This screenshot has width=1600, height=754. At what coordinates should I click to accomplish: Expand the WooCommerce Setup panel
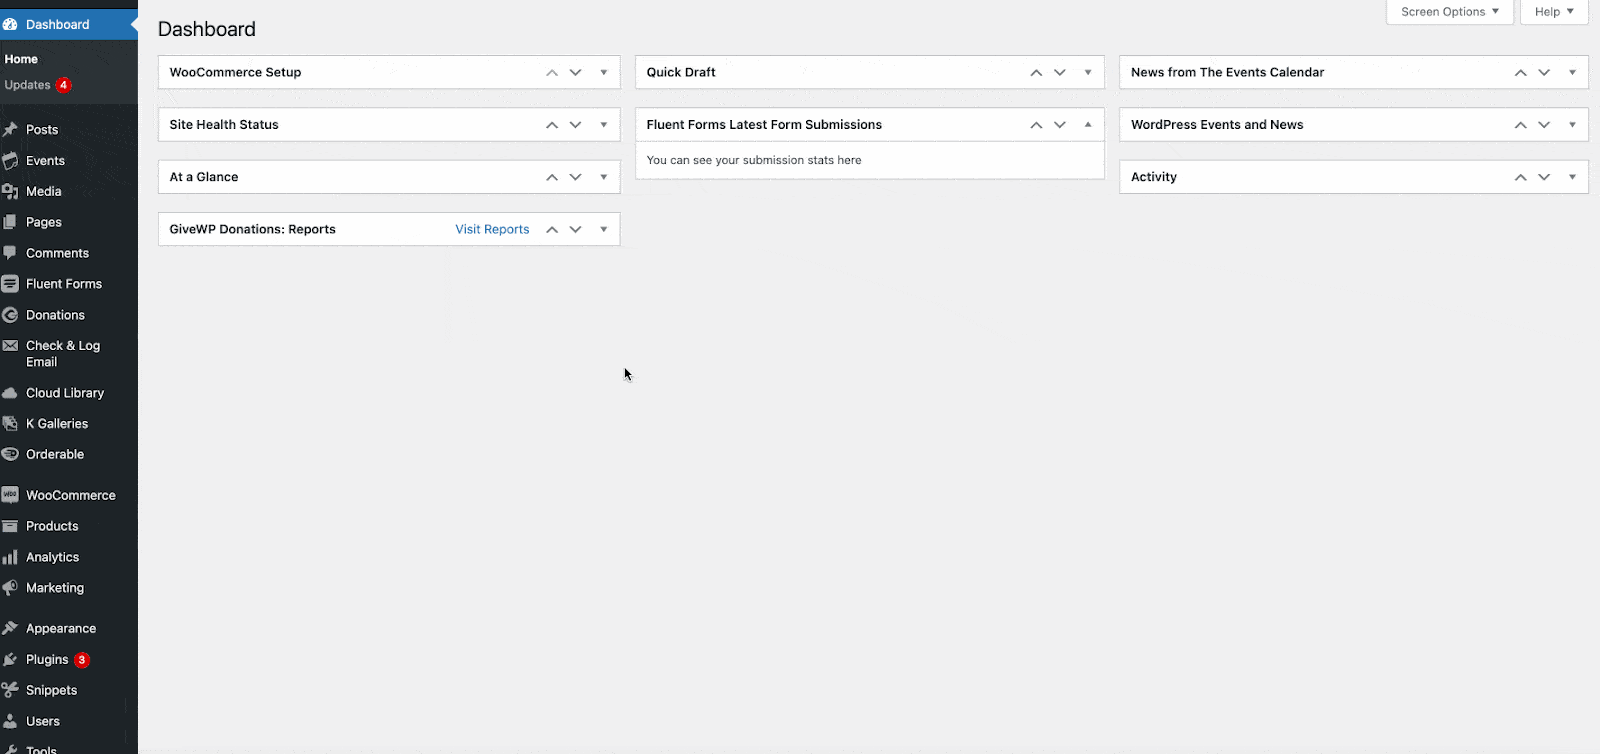604,72
